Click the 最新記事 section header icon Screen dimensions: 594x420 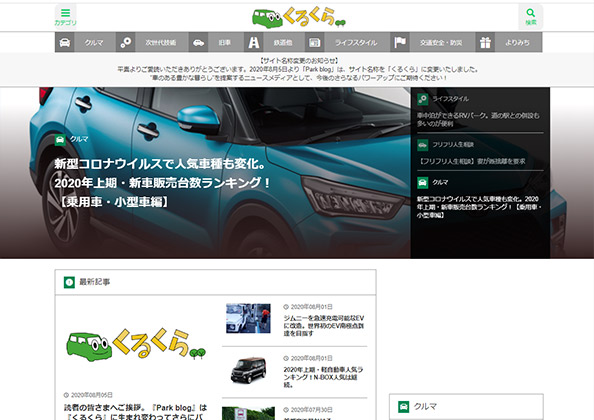(x=69, y=282)
